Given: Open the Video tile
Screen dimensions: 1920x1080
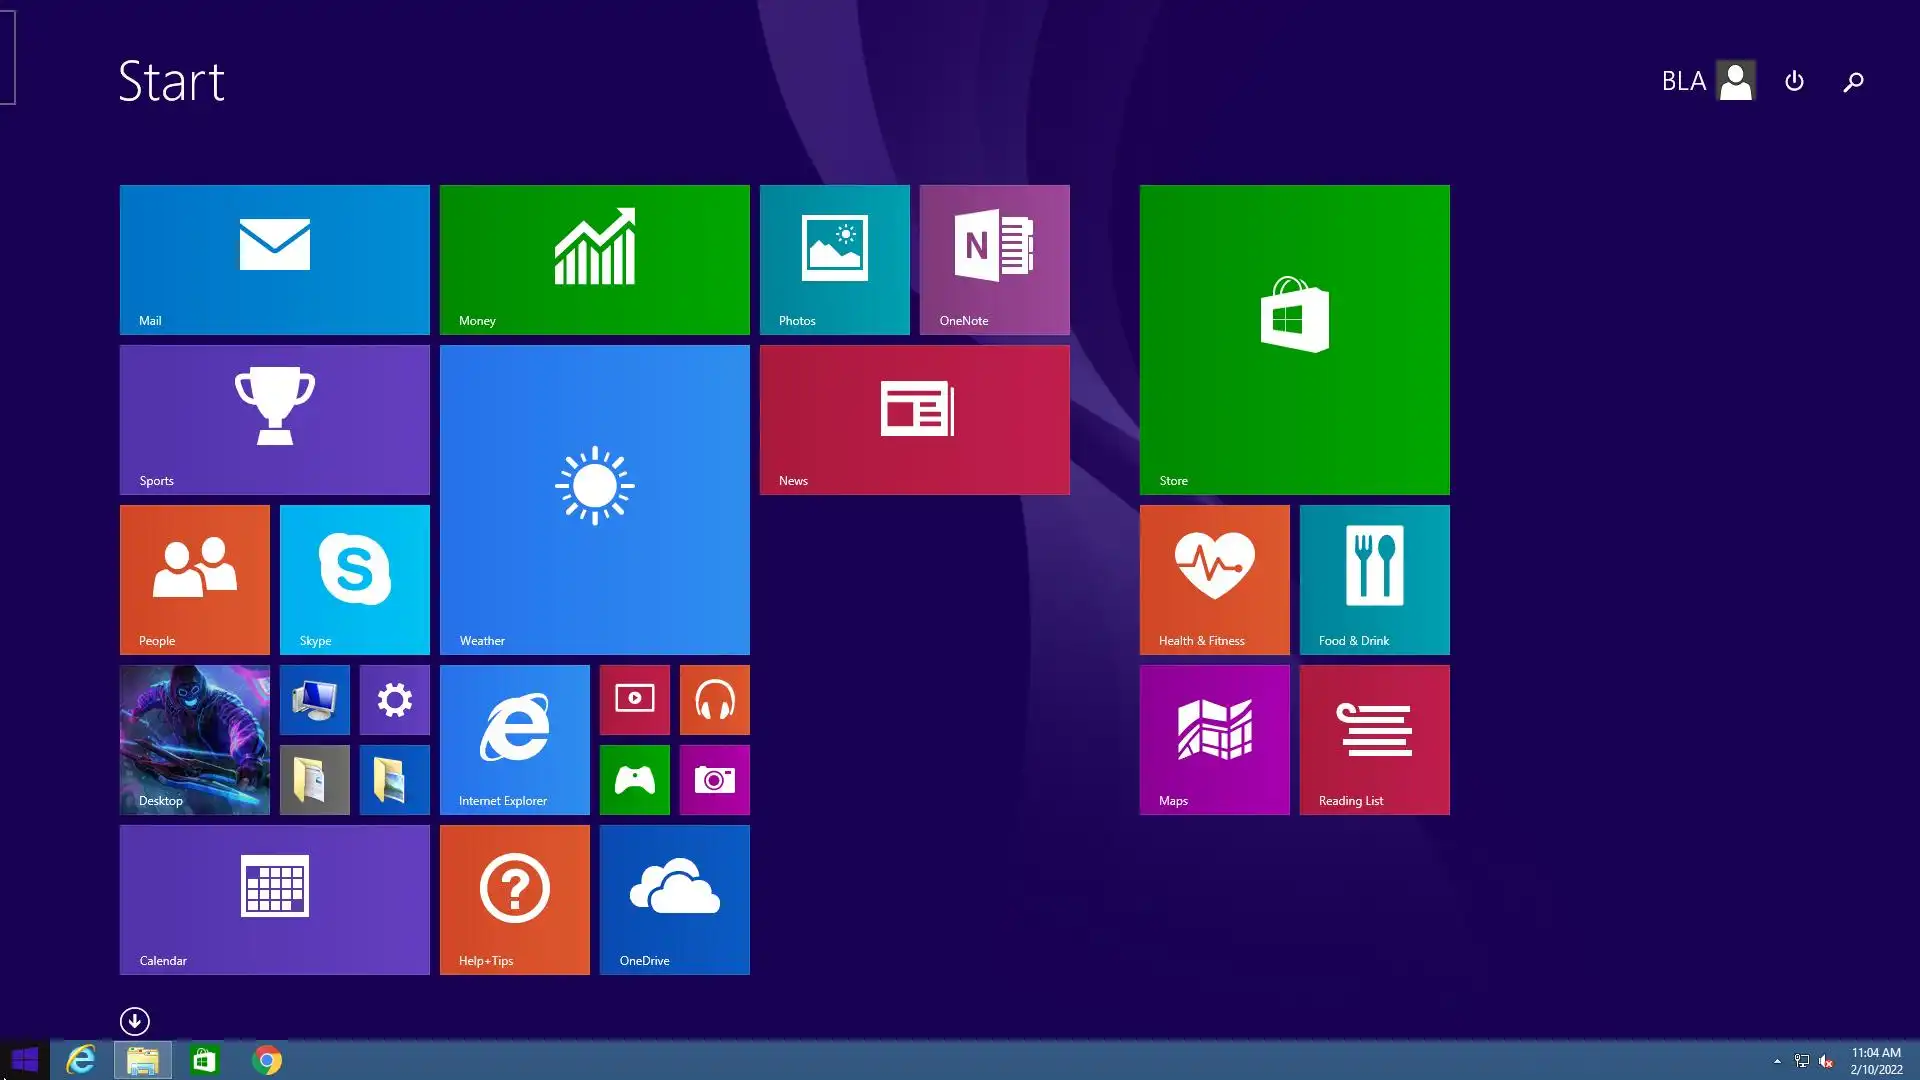Looking at the screenshot, I should coord(634,699).
